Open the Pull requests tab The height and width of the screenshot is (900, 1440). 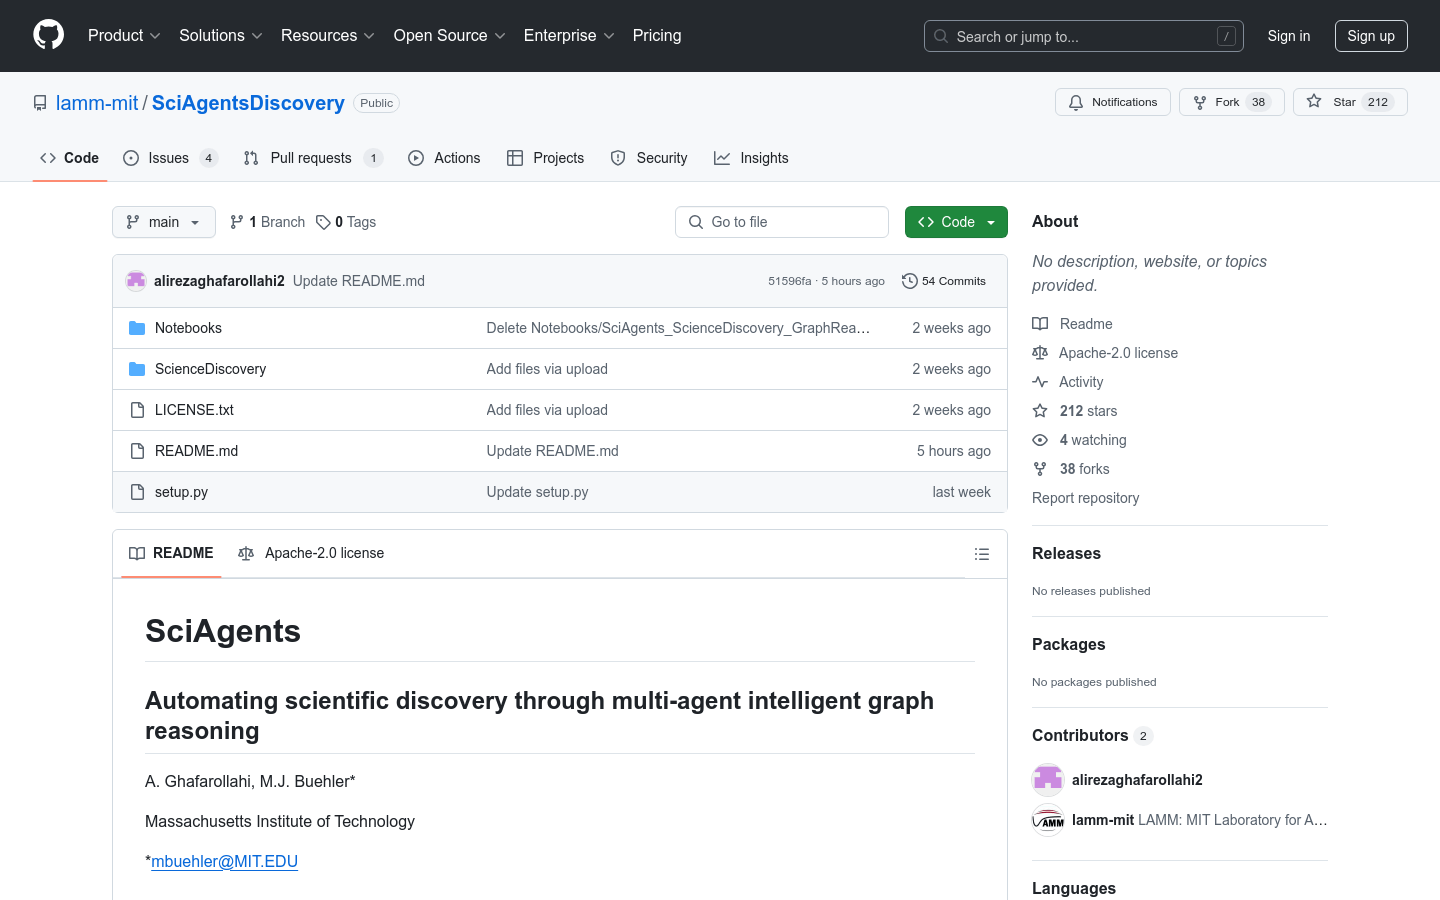pyautogui.click(x=311, y=158)
